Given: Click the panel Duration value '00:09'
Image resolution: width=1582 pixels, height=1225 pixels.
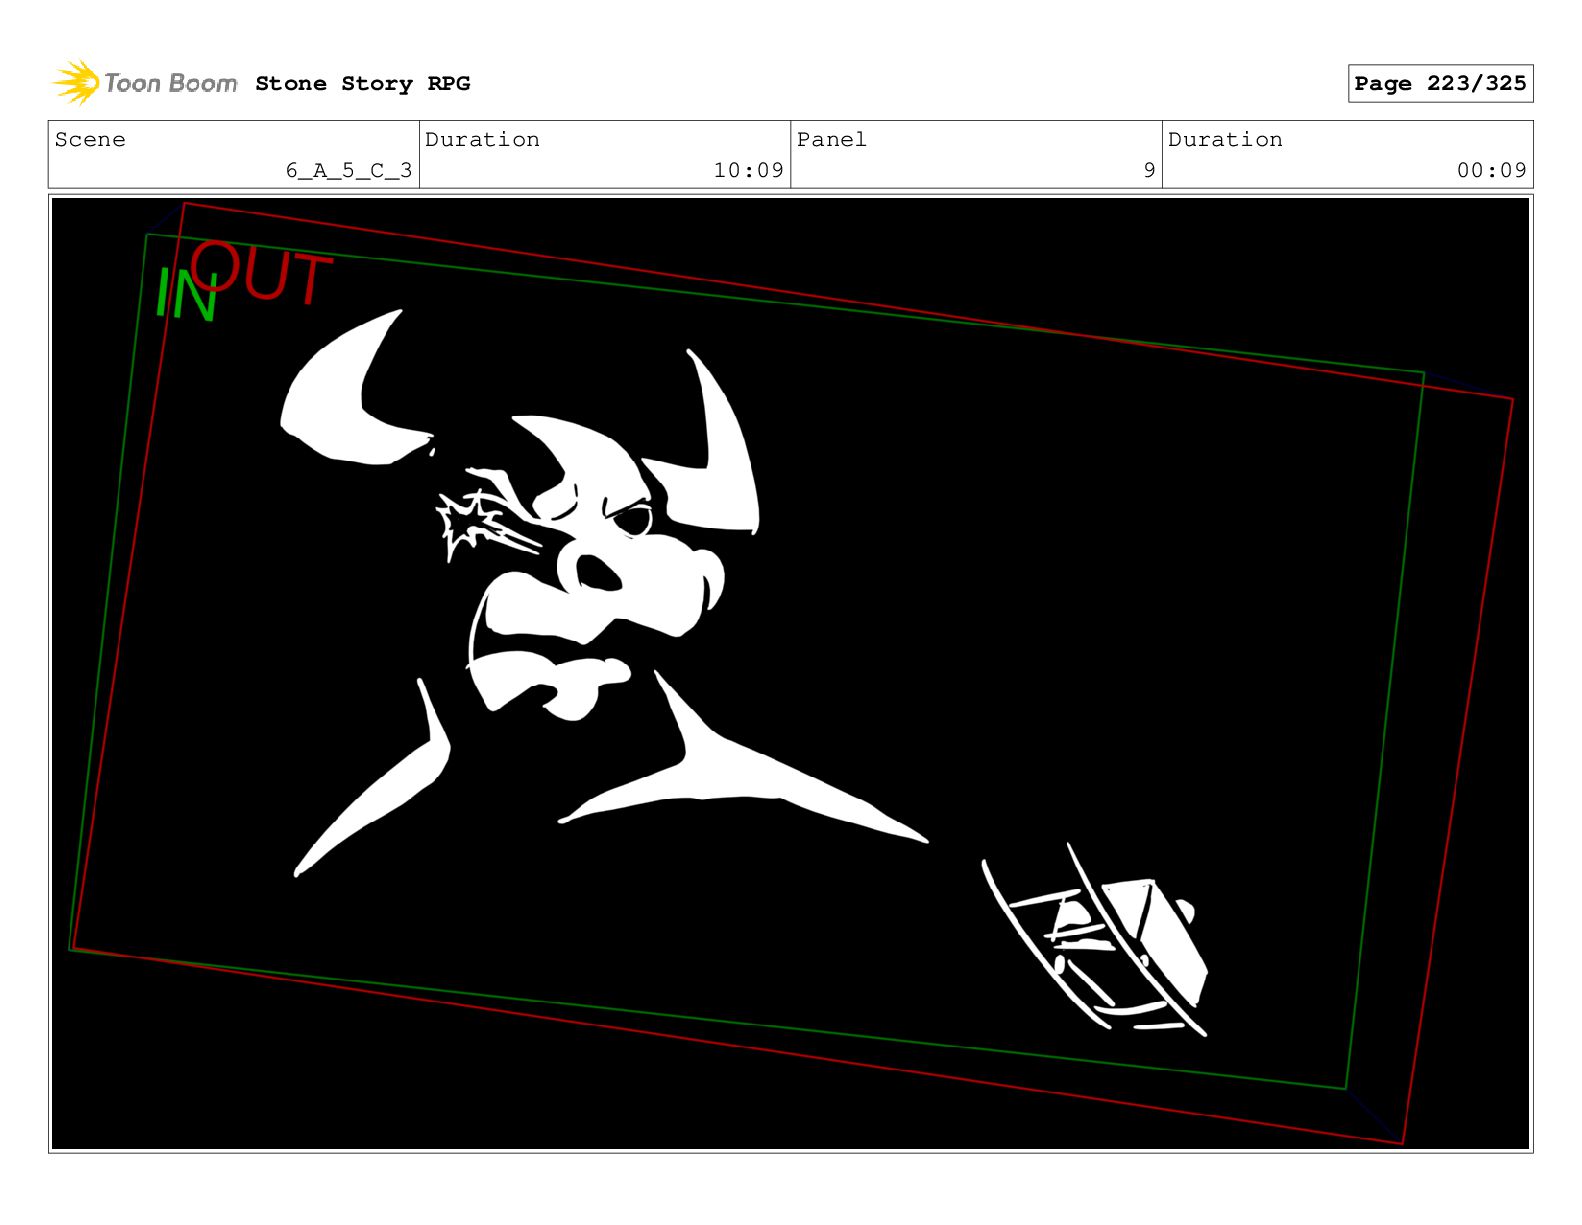Looking at the screenshot, I should pyautogui.click(x=1491, y=170).
